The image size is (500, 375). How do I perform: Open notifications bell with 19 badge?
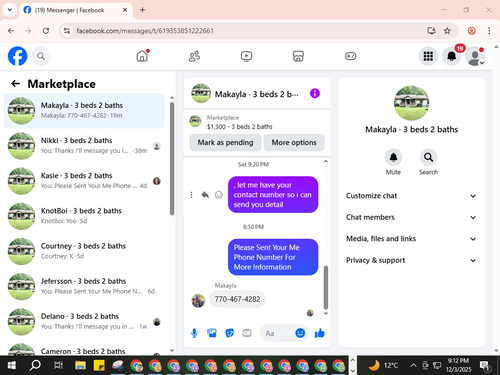[452, 56]
